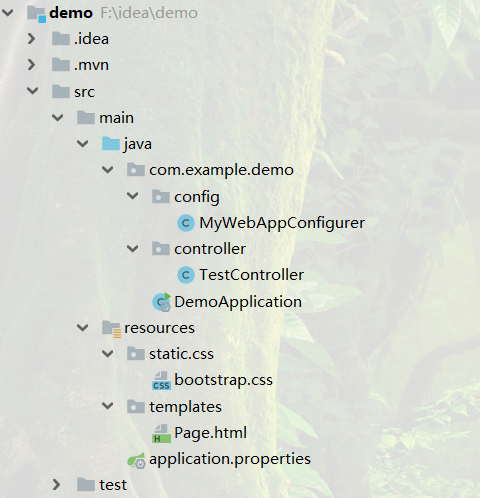Select the src label
480x498 pixels.
(x=84, y=92)
